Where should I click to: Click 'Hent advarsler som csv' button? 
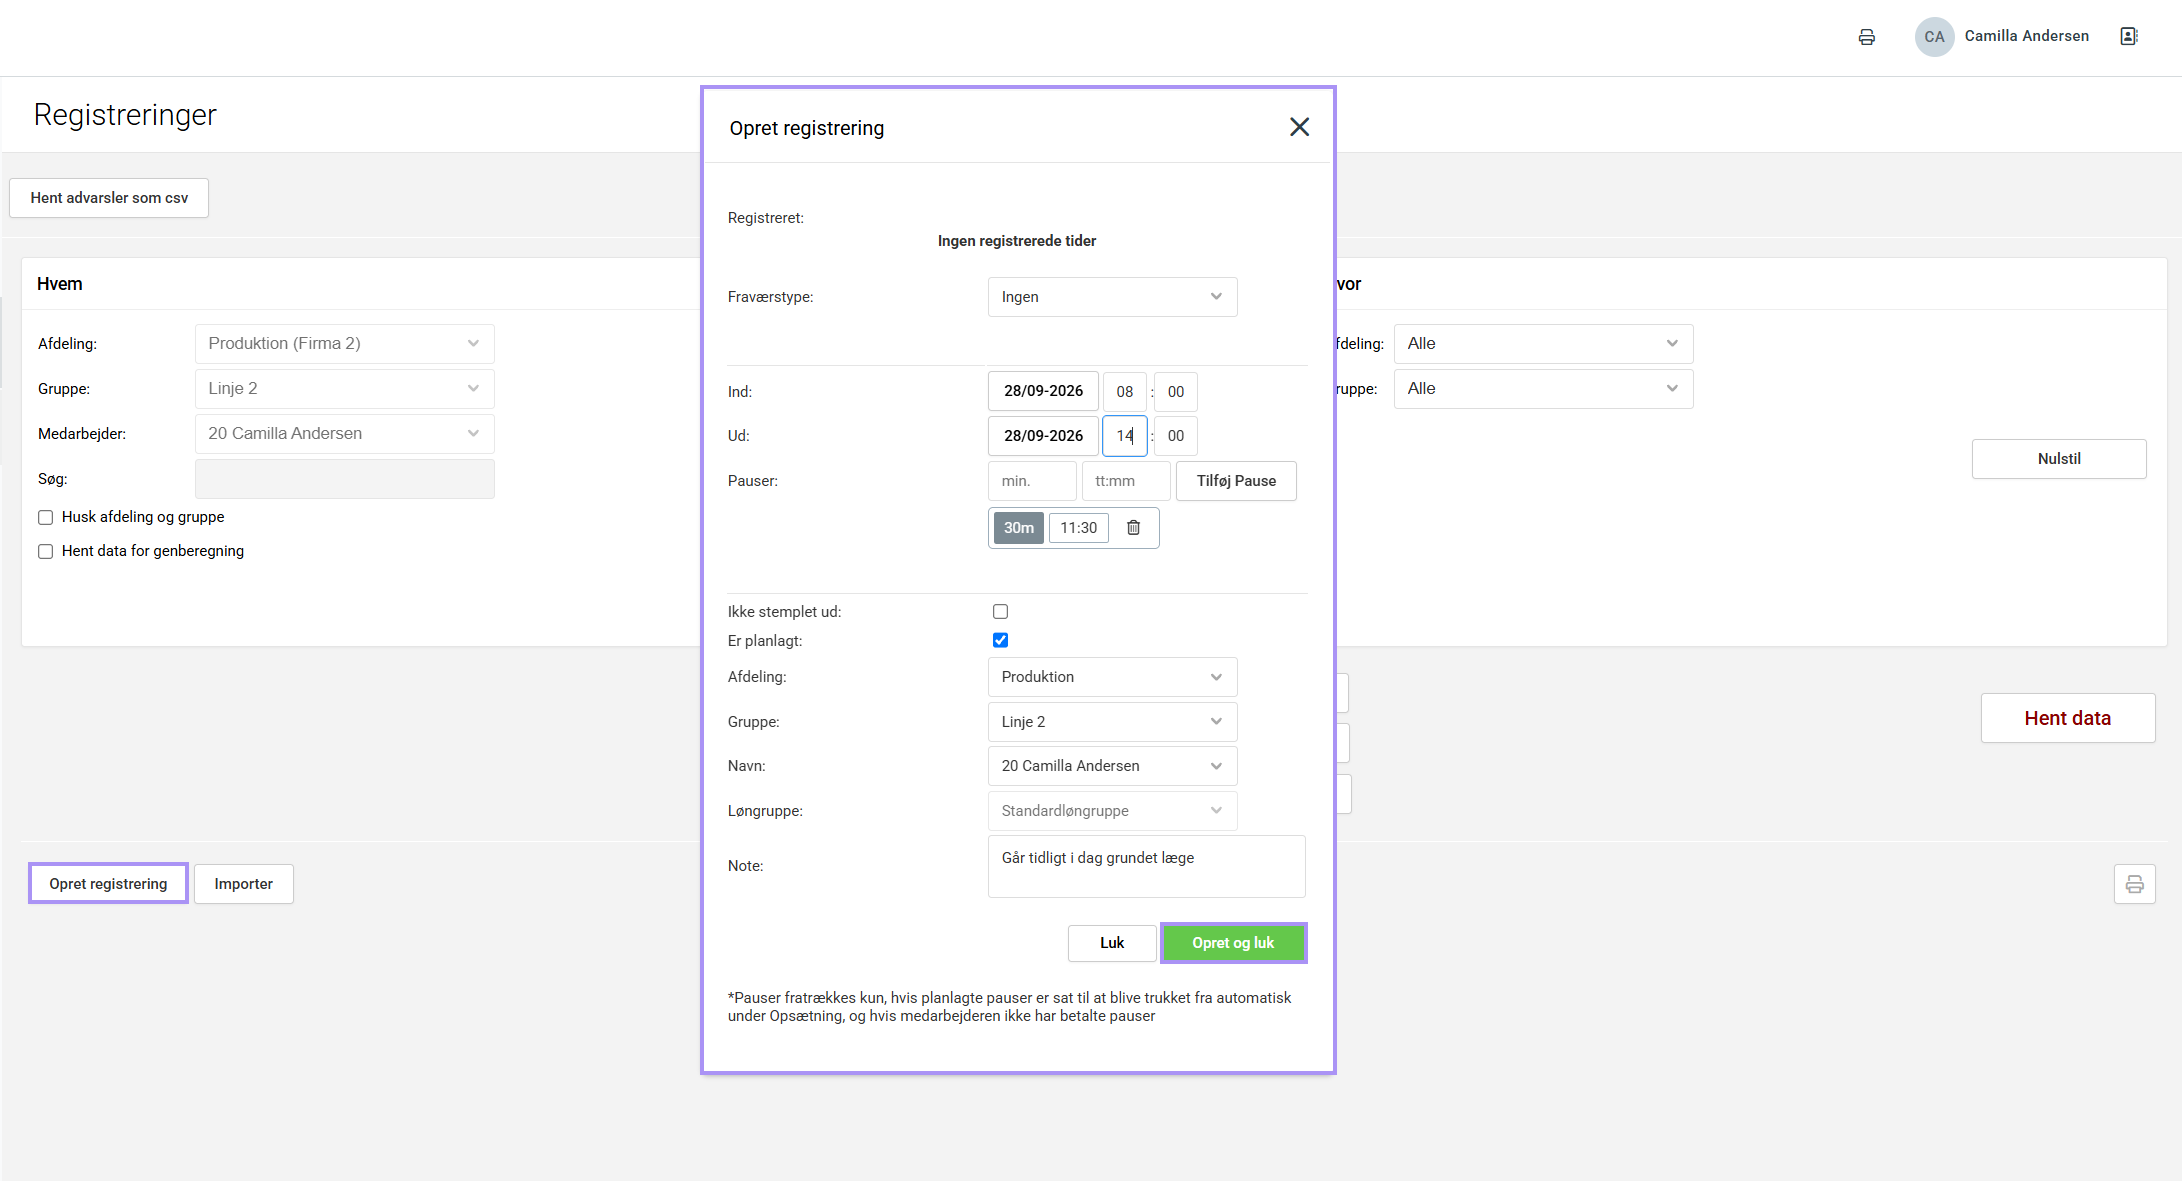[x=109, y=198]
